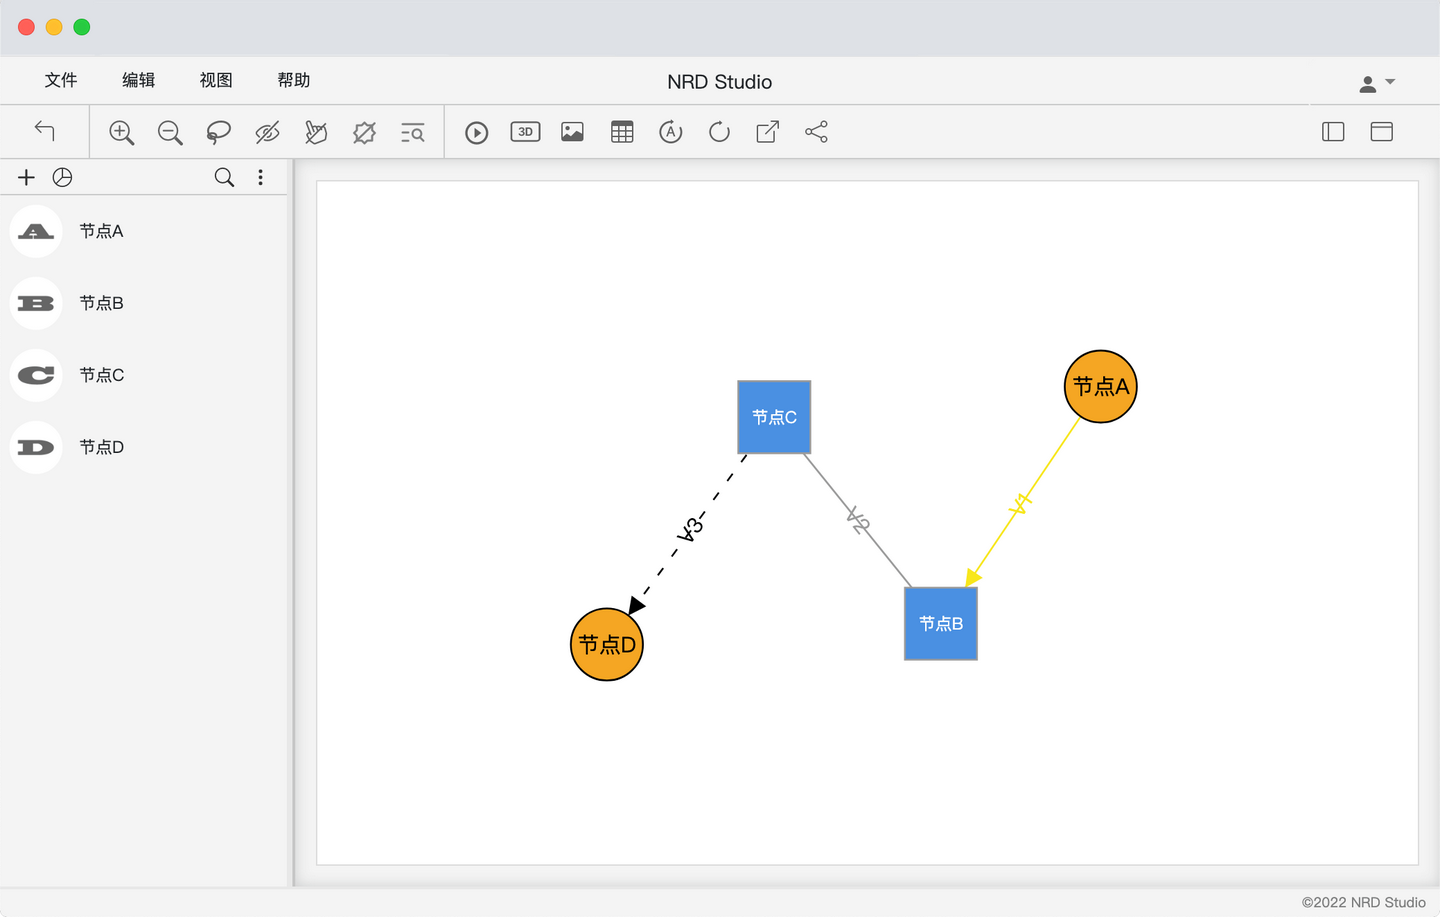The width and height of the screenshot is (1440, 917).
Task: Select the lasso selection tool
Action: coord(218,132)
